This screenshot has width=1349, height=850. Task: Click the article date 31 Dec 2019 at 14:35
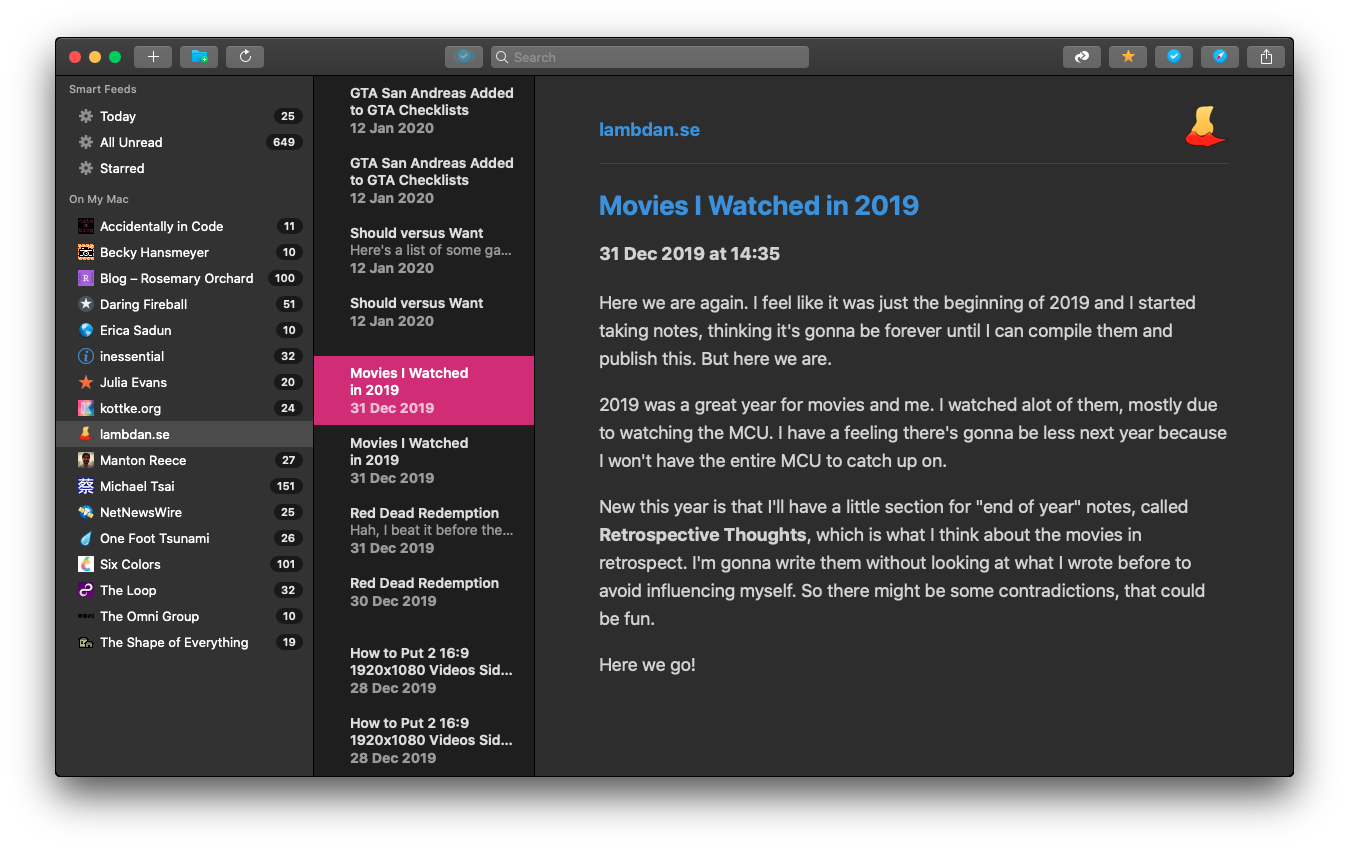pyautogui.click(x=689, y=253)
